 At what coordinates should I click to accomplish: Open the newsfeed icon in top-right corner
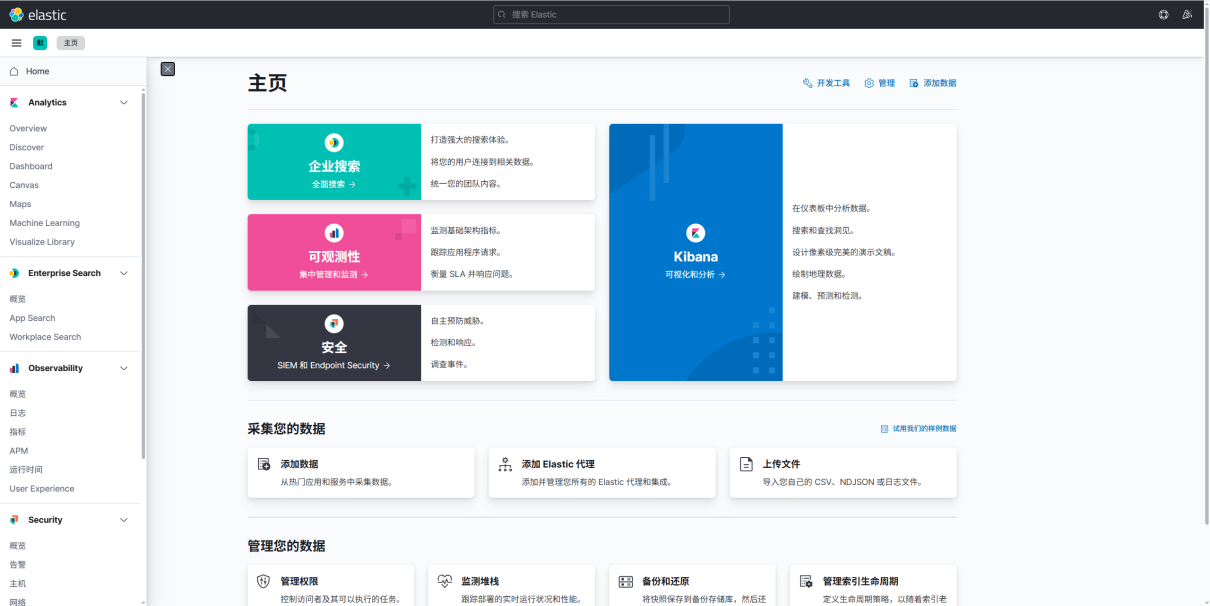[1187, 14]
